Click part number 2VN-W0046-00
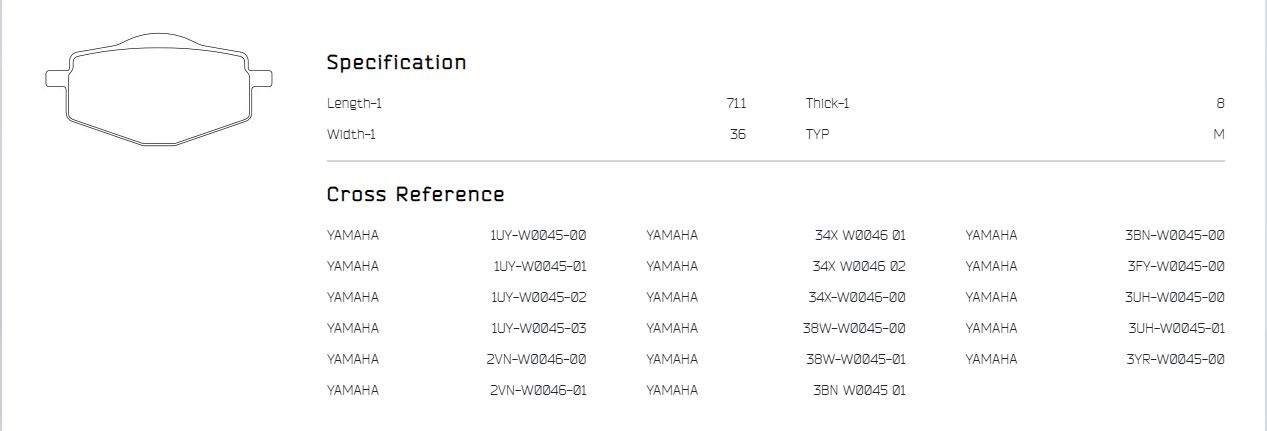 [x=536, y=360]
